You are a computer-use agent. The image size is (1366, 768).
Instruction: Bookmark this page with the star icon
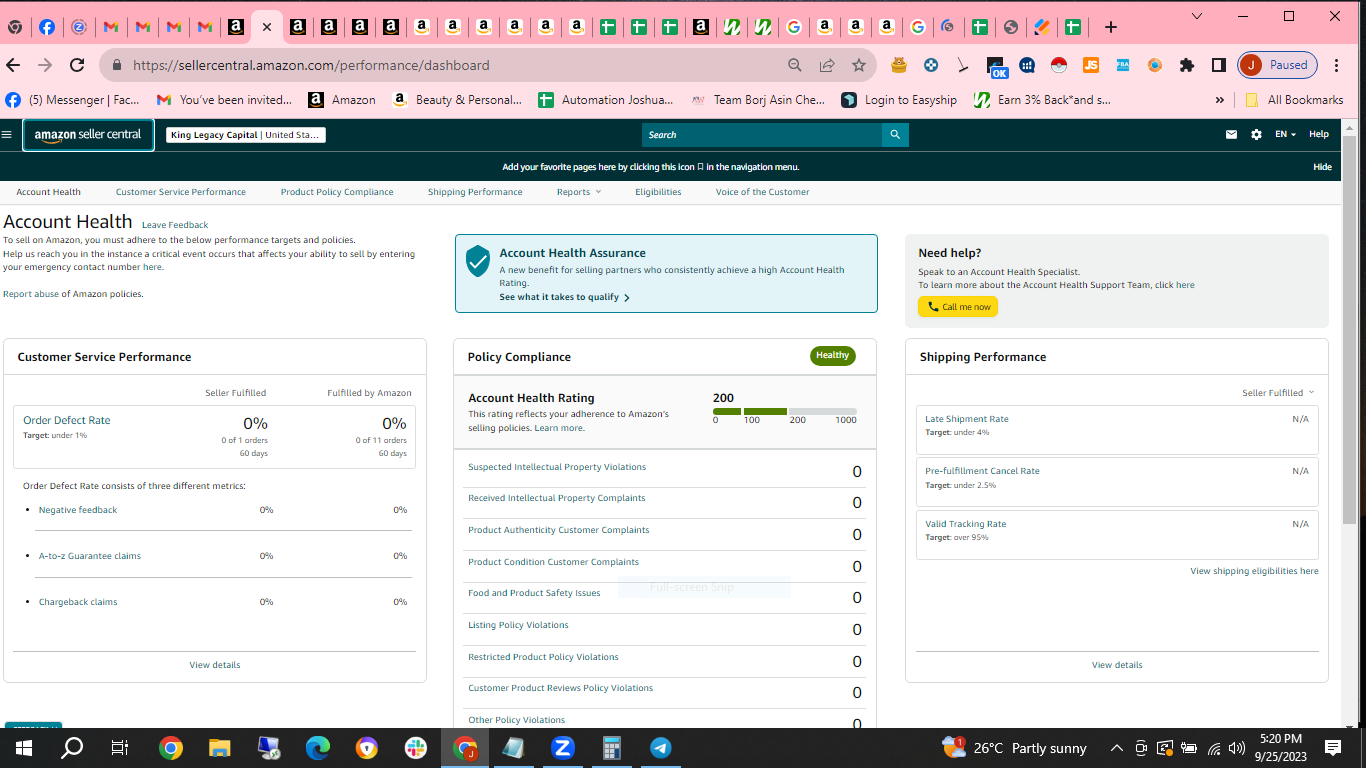pos(859,65)
